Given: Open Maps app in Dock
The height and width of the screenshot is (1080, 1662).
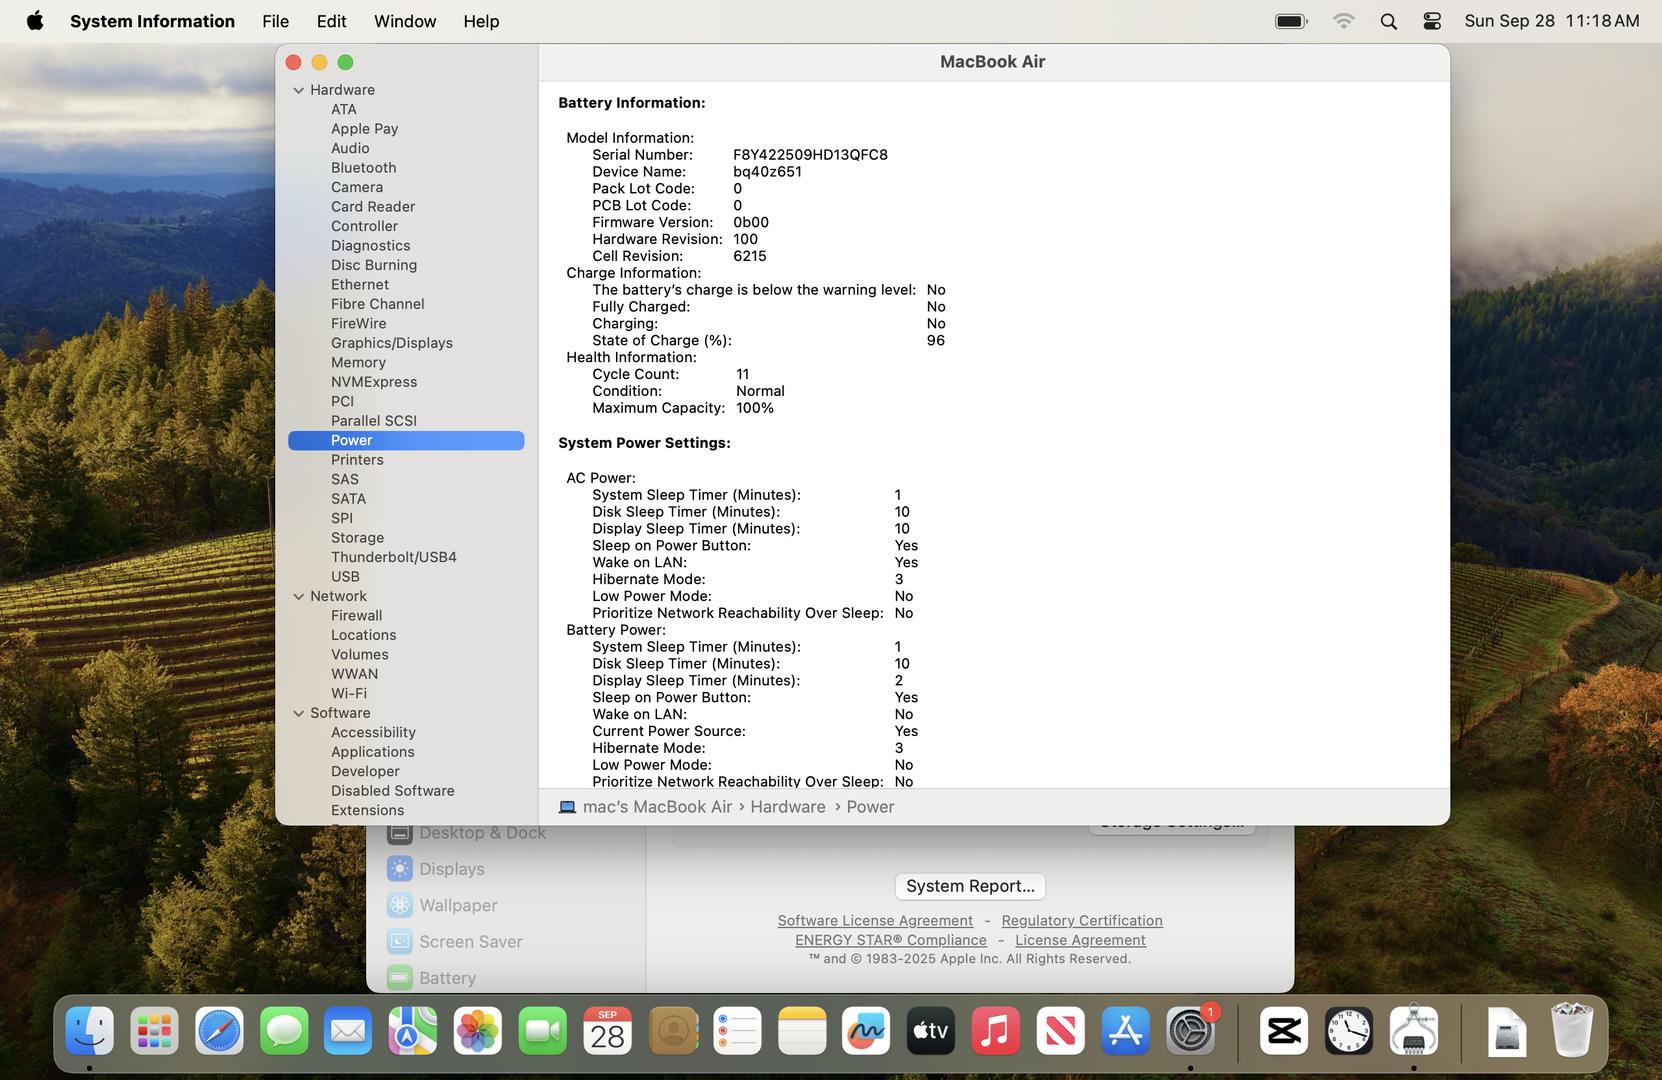Looking at the screenshot, I should tap(413, 1031).
